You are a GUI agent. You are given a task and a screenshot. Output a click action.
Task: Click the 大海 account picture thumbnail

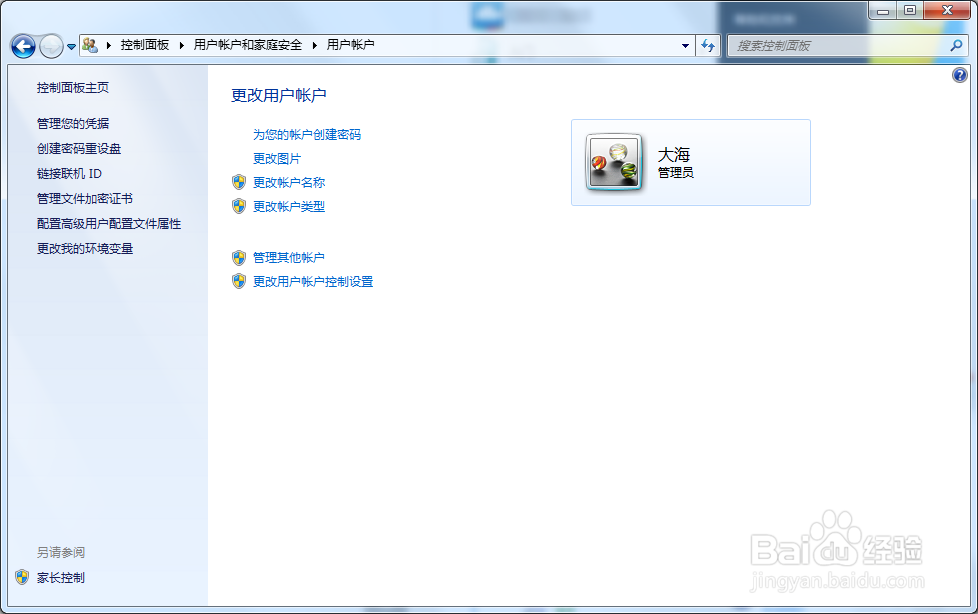[614, 162]
